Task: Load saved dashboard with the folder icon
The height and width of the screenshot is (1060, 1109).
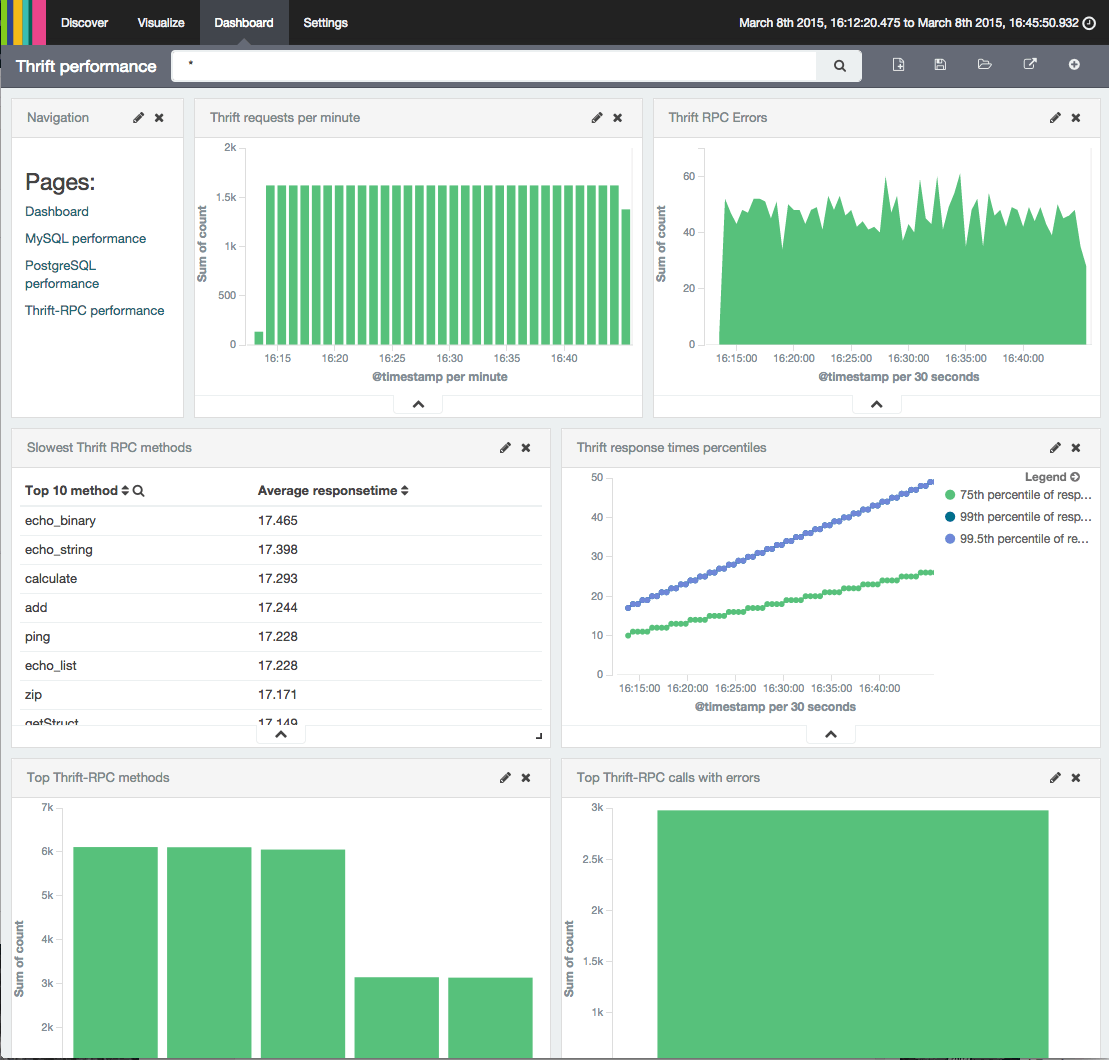Action: point(985,64)
